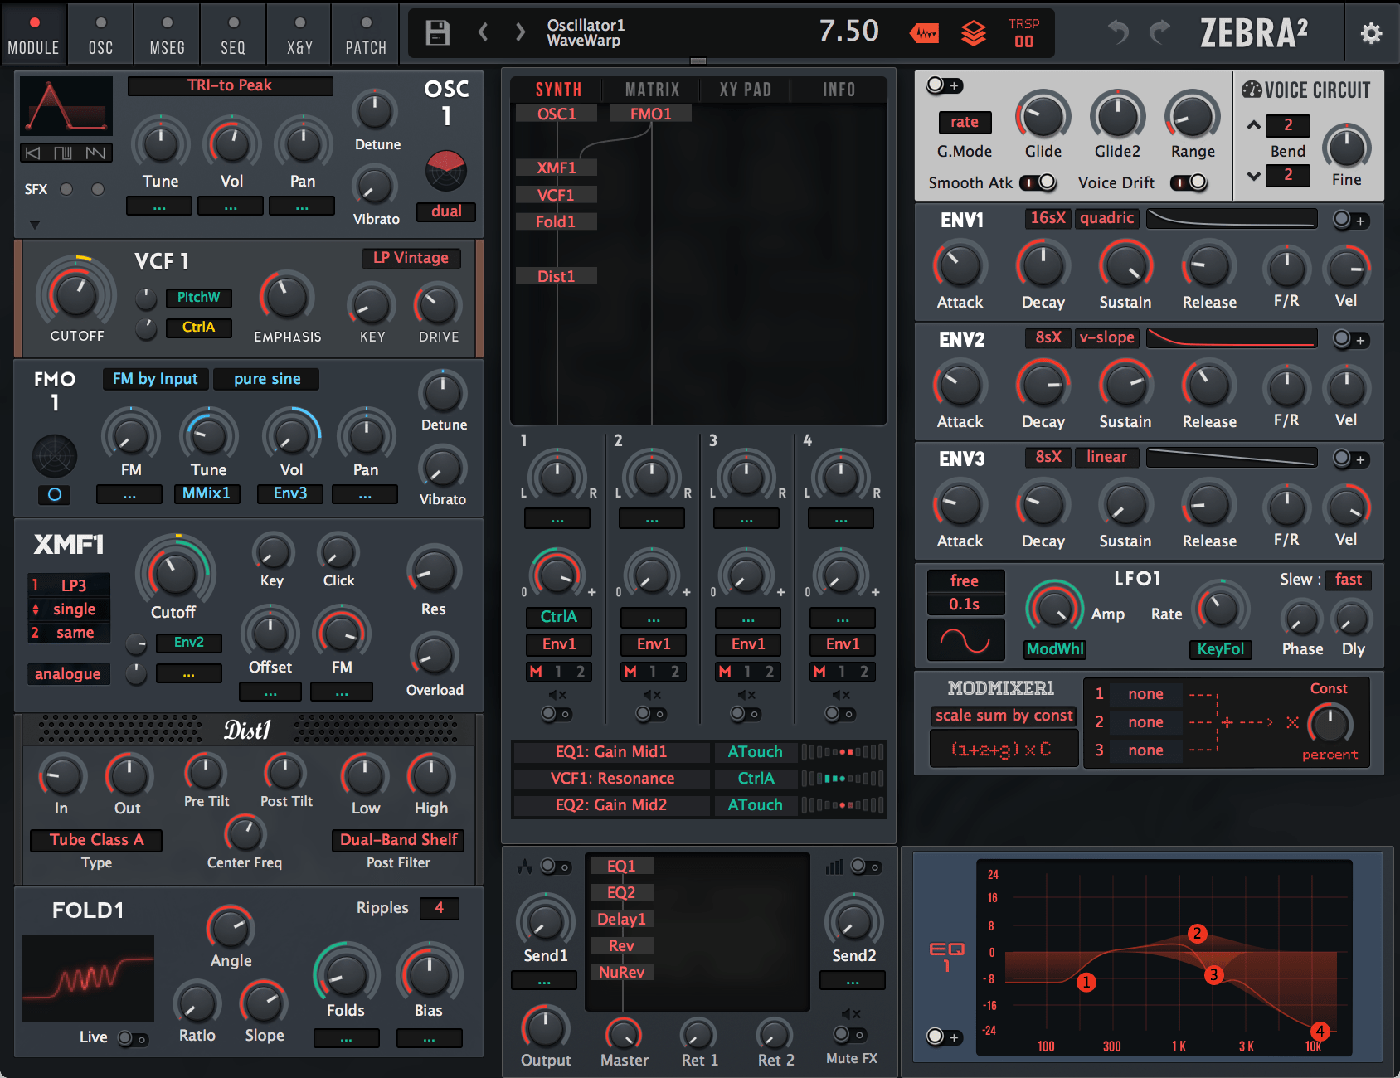Click the Voice Circuit gauge icon
Screen dimensions: 1400x1078
coord(1251,90)
